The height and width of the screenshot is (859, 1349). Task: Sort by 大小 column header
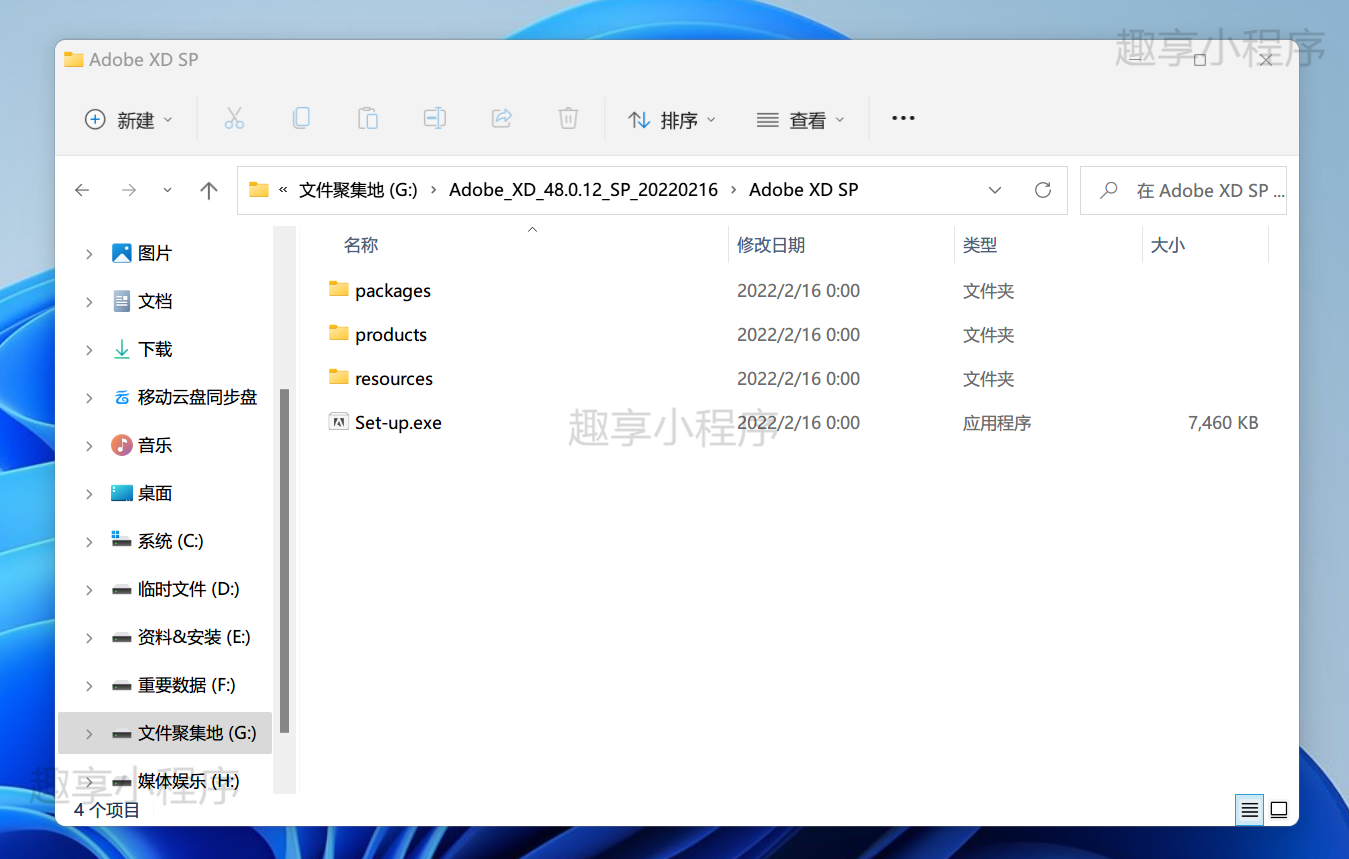1168,245
